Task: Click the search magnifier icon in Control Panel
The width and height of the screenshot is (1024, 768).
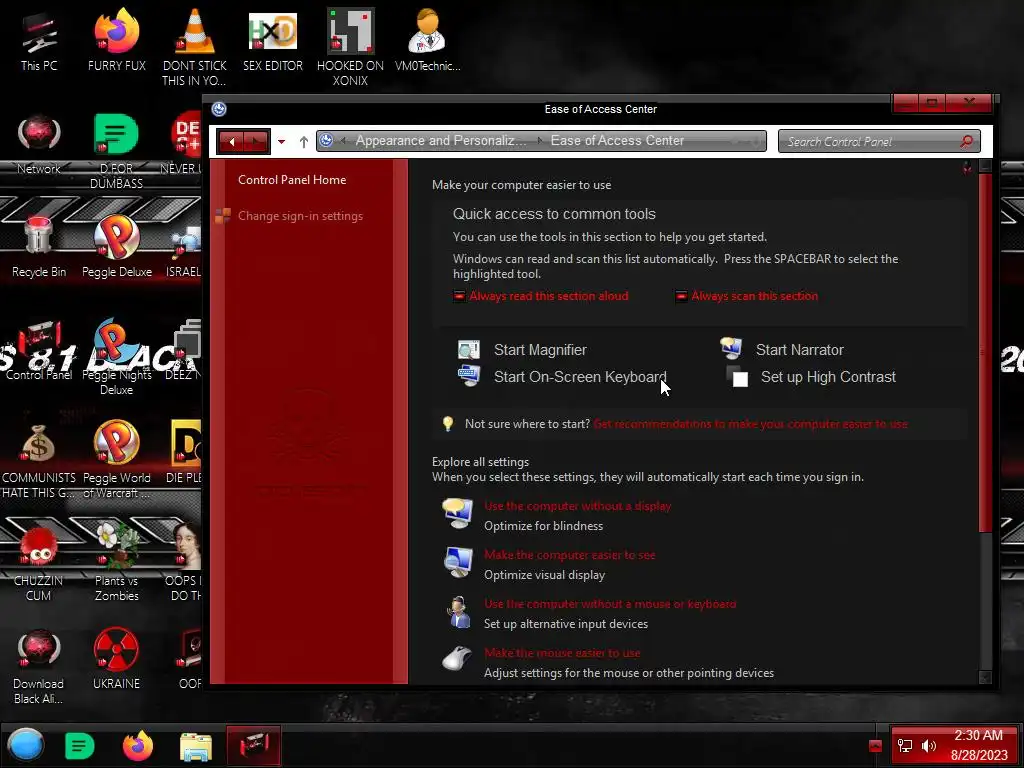Action: (x=967, y=141)
